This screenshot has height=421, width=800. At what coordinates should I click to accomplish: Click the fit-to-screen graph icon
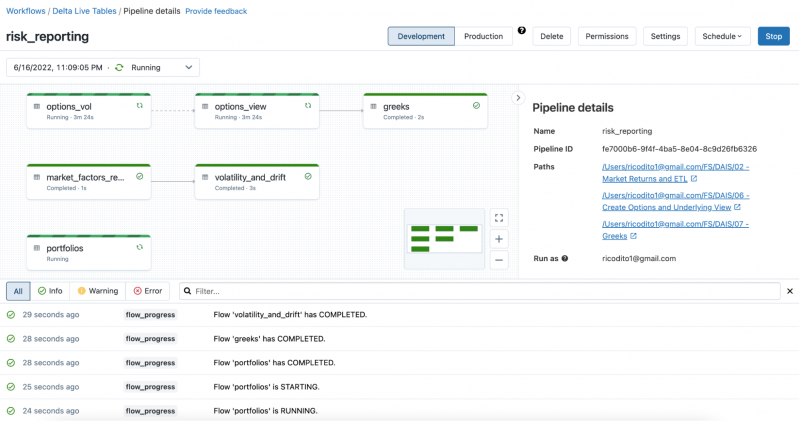[x=499, y=218]
